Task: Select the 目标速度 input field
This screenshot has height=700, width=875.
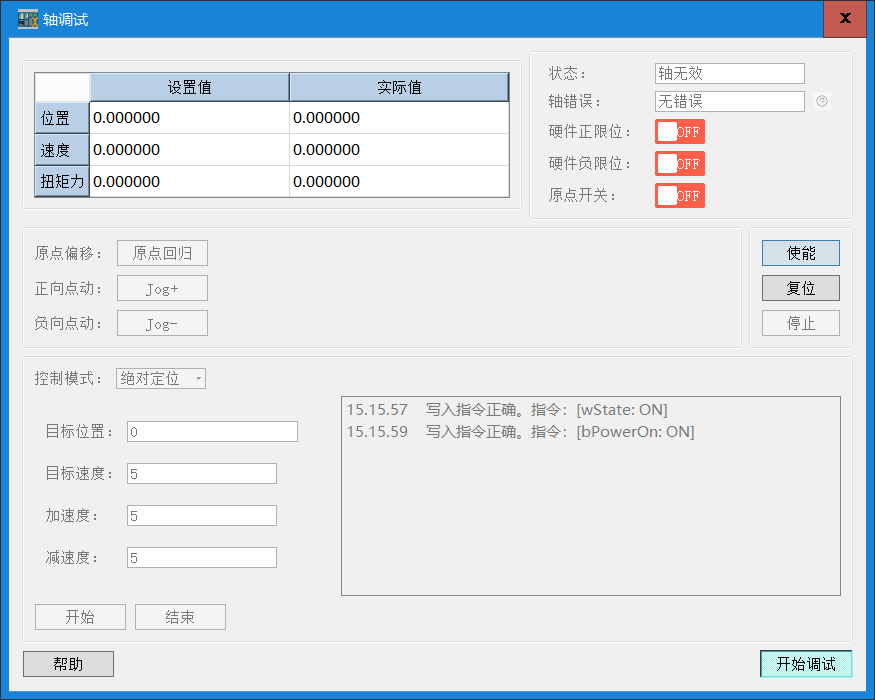Action: 200,473
